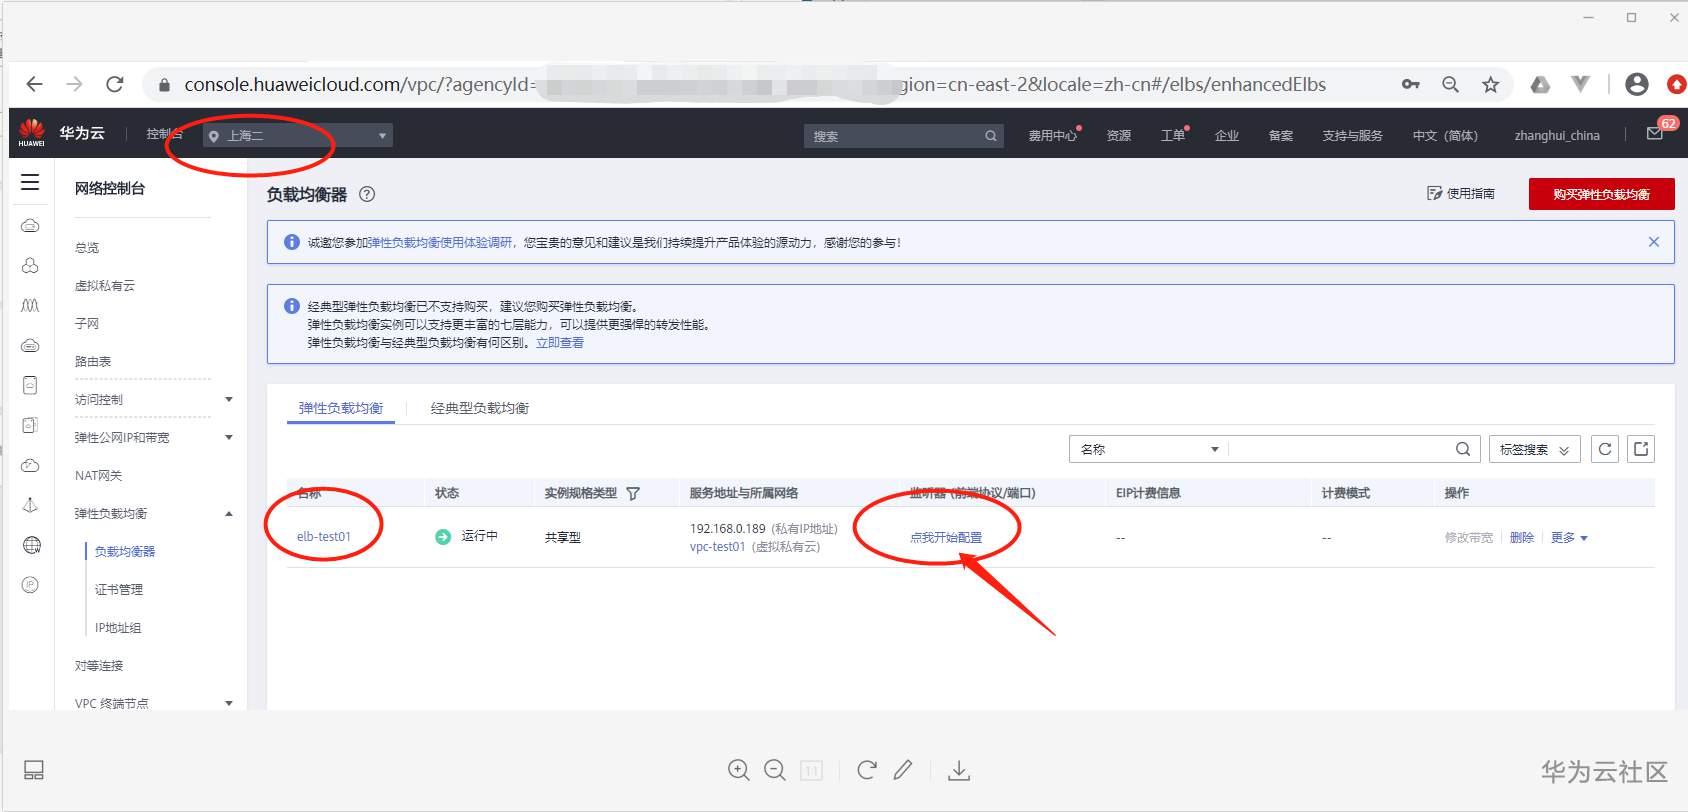Click 点我开始配置 listener link
1688x812 pixels.
946,538
